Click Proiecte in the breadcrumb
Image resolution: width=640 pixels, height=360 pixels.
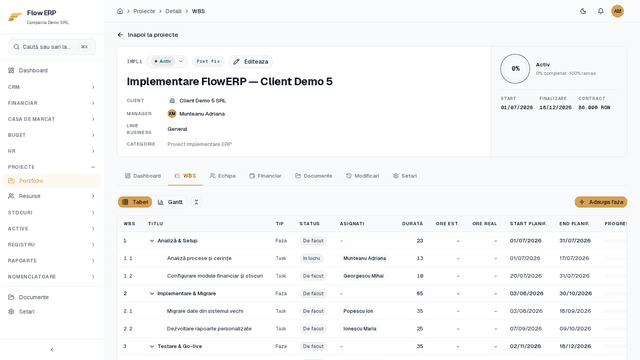click(144, 11)
